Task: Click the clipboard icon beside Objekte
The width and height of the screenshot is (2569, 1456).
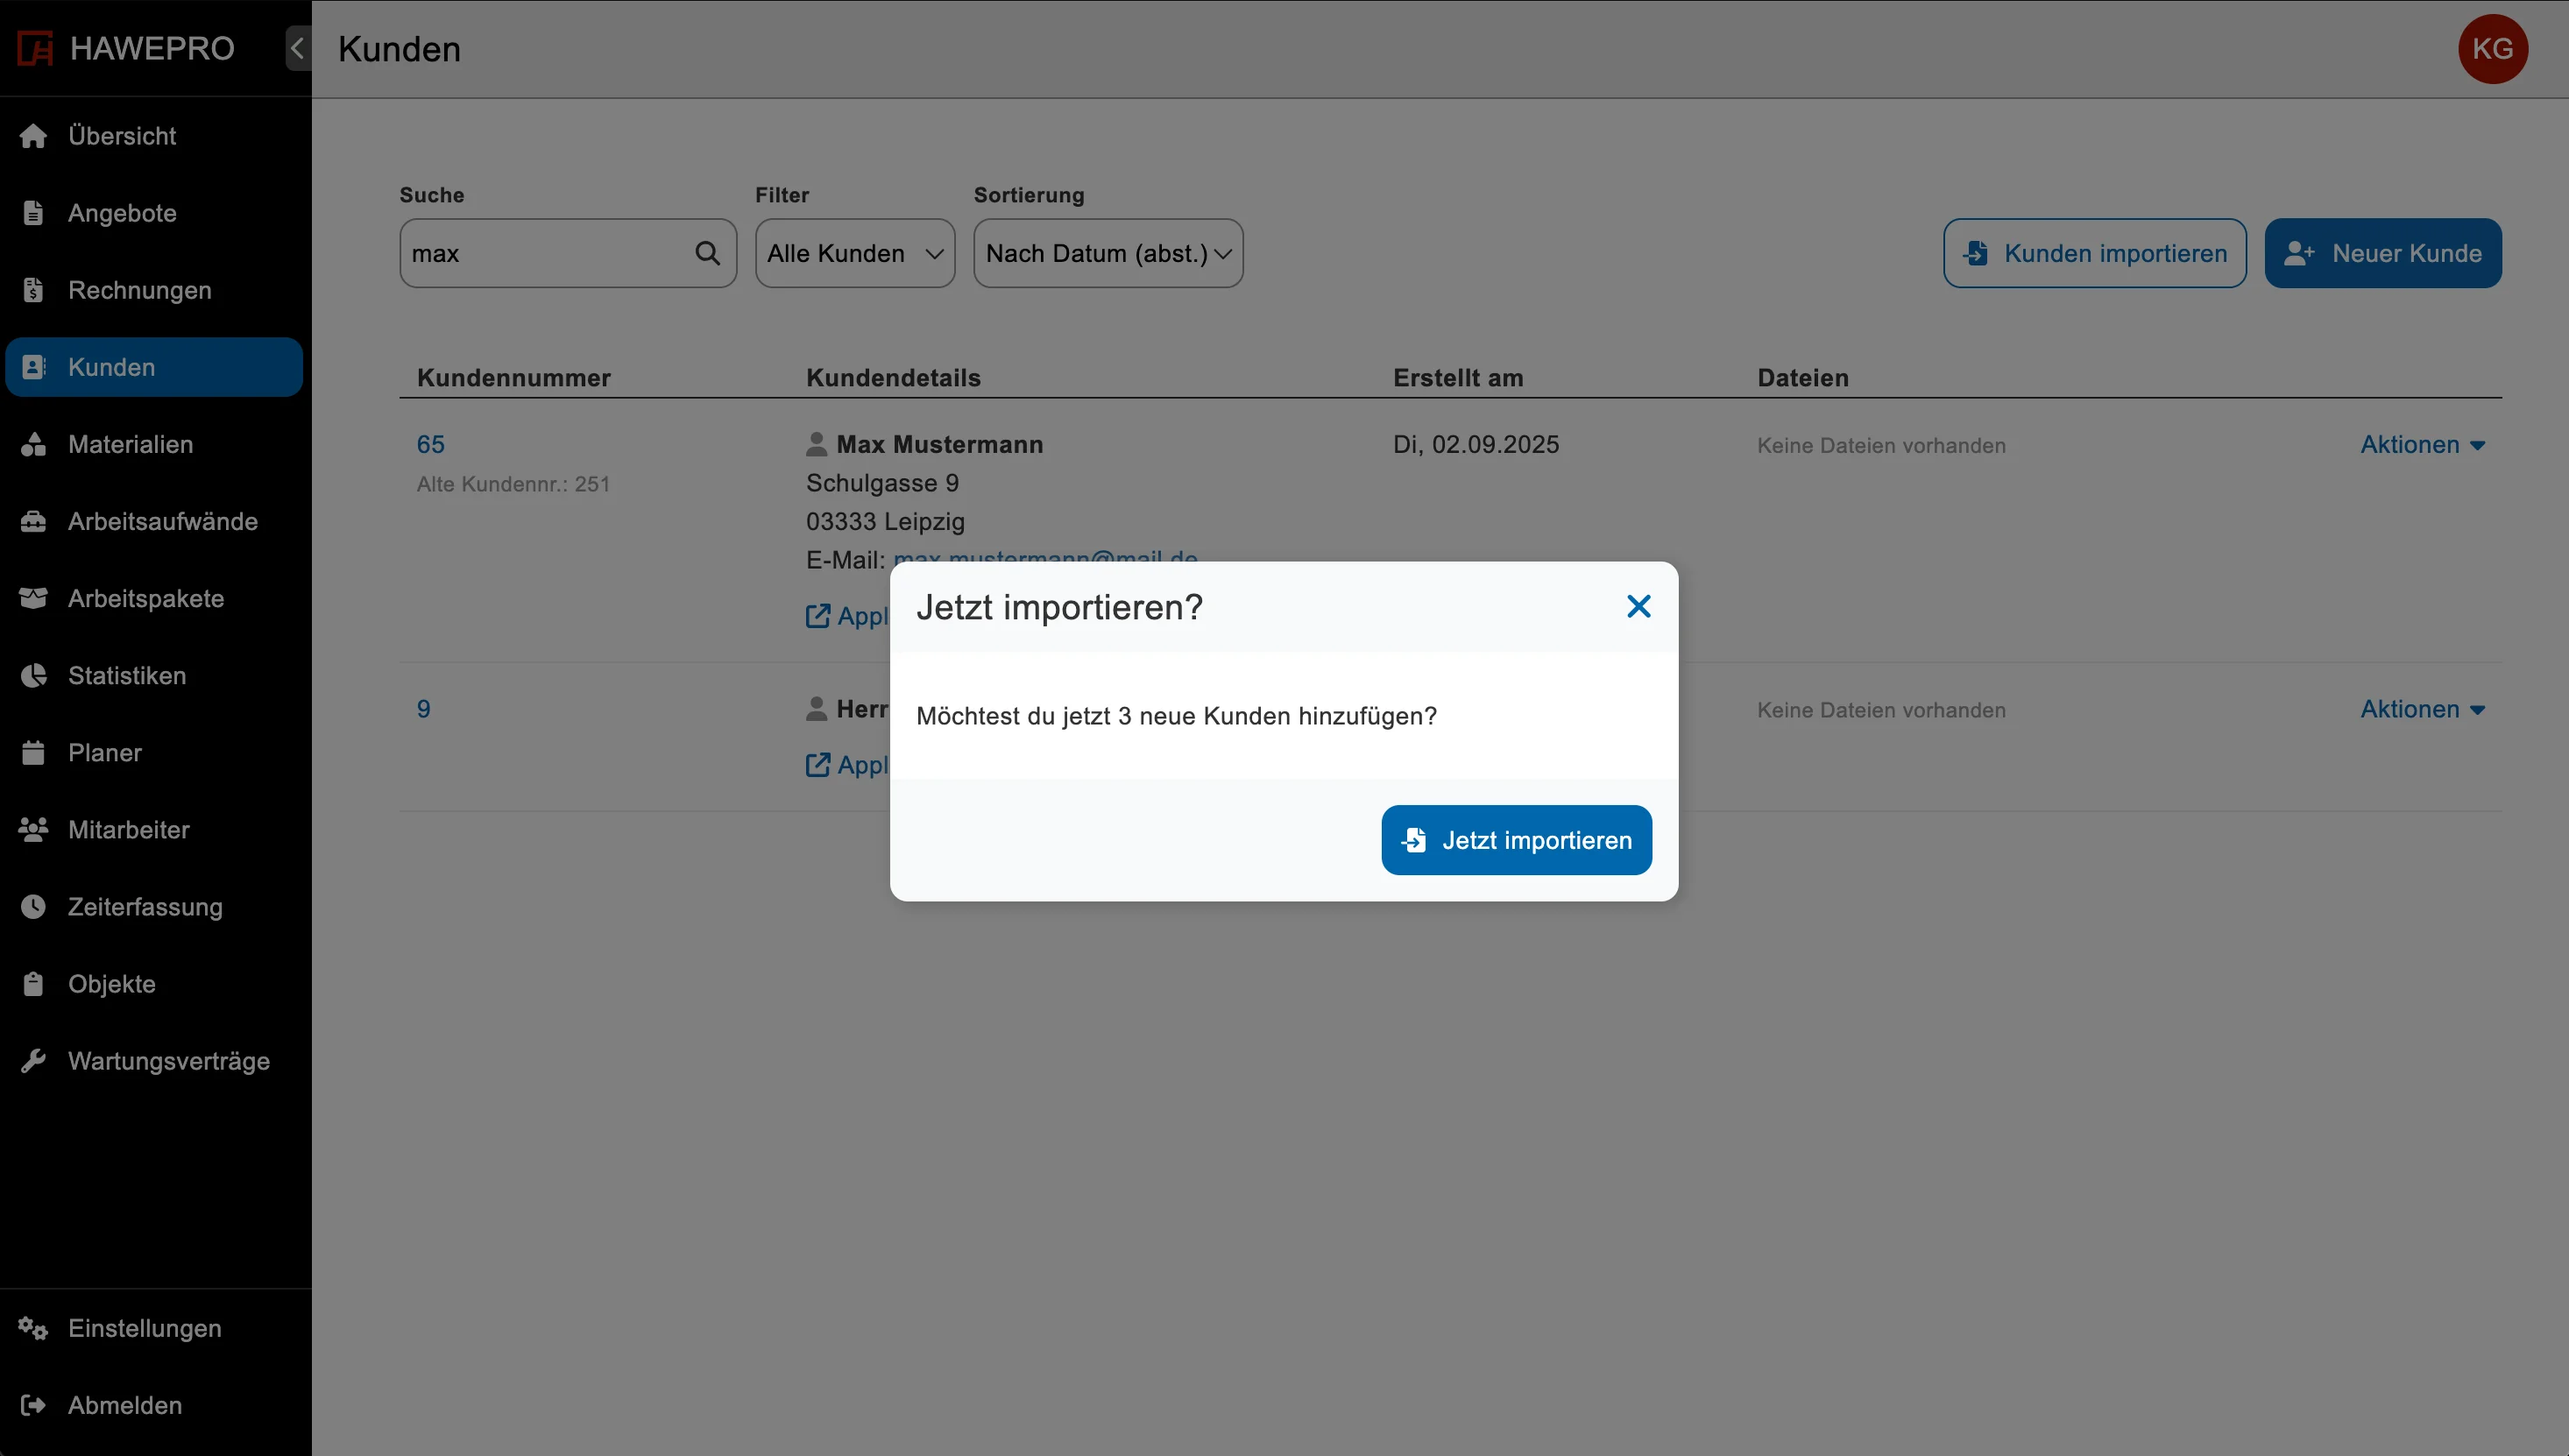Action: click(33, 983)
